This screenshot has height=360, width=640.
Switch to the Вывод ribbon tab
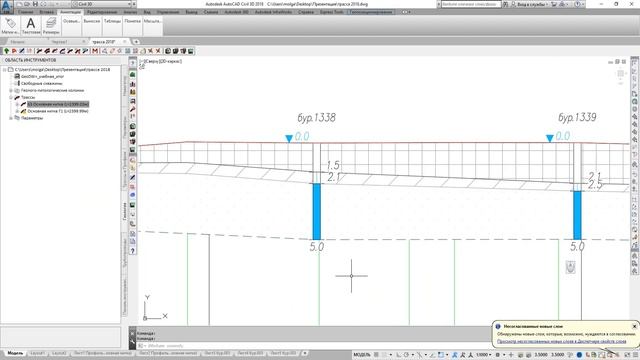click(191, 12)
